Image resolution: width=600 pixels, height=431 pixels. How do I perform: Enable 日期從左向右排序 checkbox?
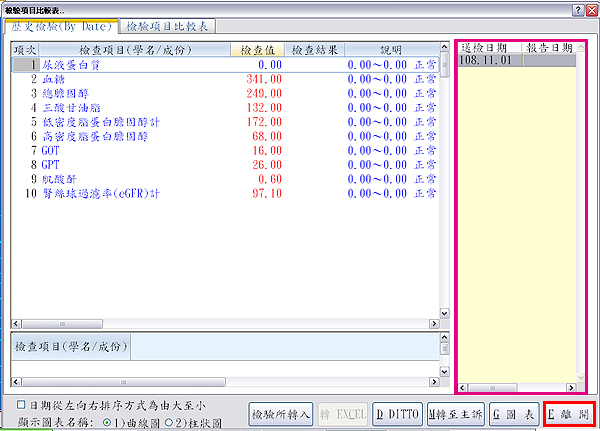pyautogui.click(x=23, y=405)
